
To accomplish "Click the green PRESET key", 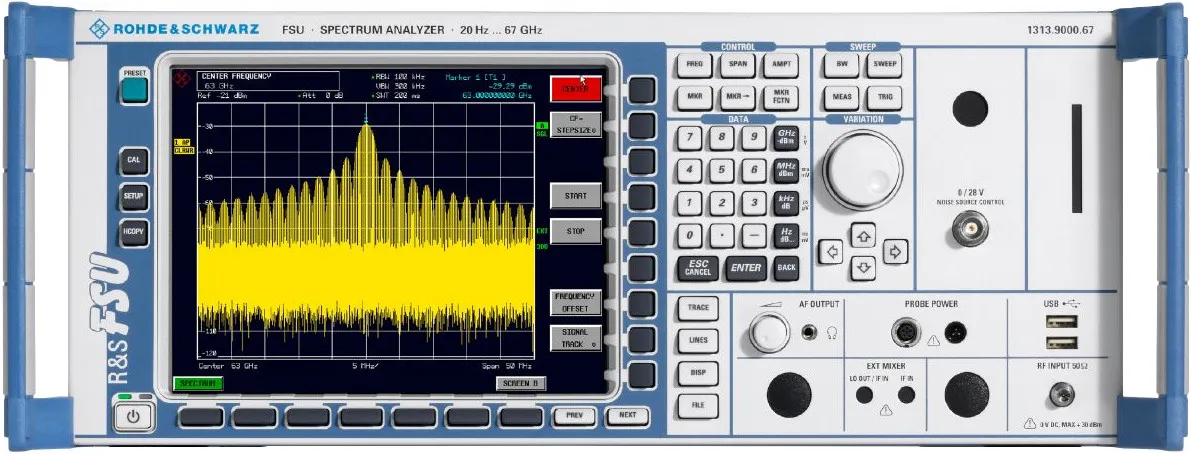I will (134, 89).
